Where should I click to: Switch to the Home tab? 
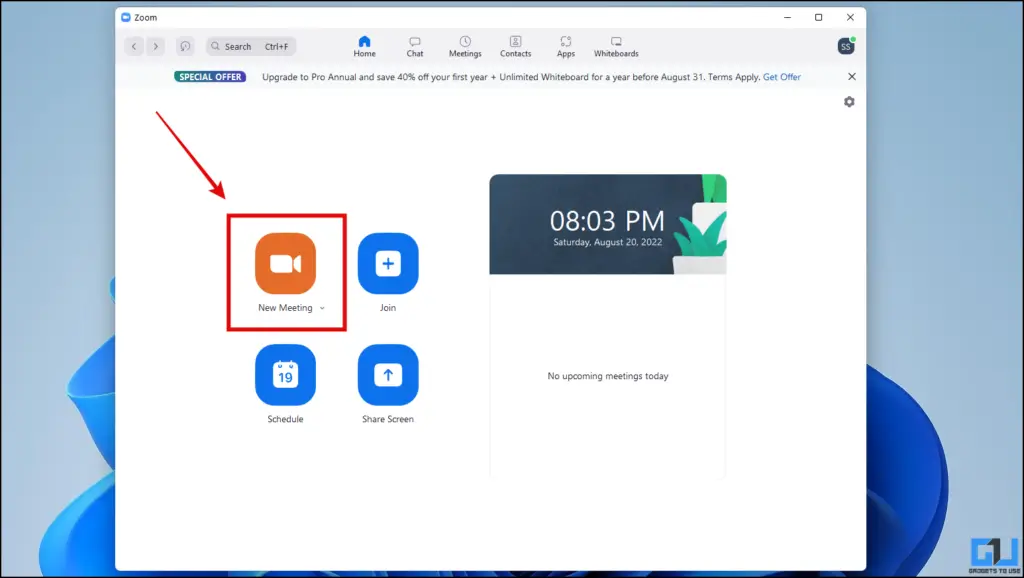tap(364, 46)
